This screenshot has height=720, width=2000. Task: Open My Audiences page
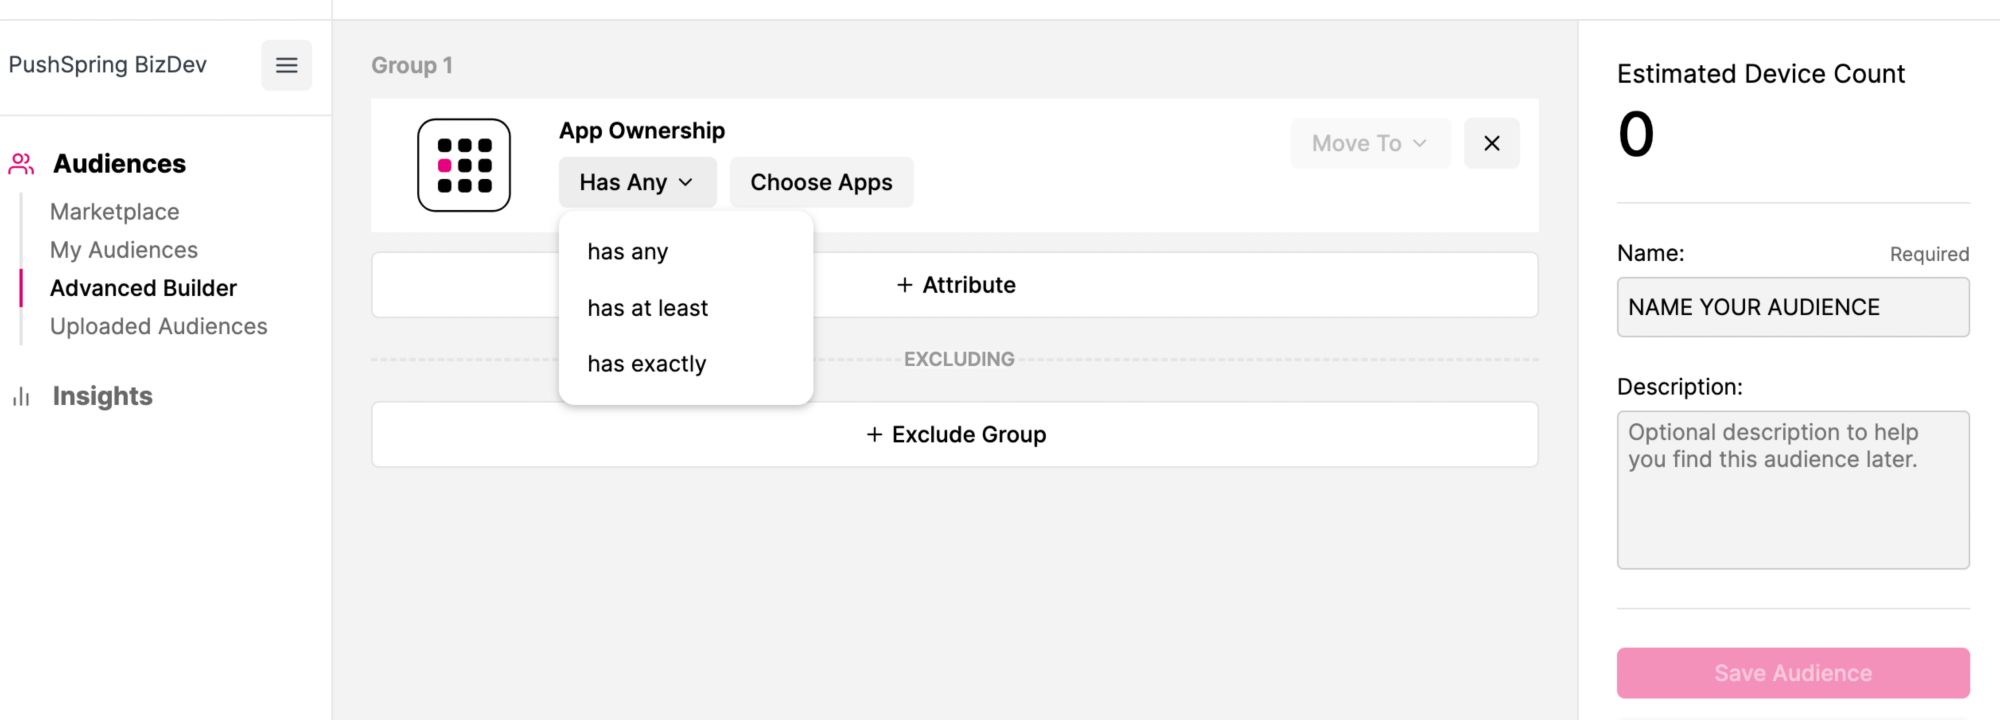(124, 250)
